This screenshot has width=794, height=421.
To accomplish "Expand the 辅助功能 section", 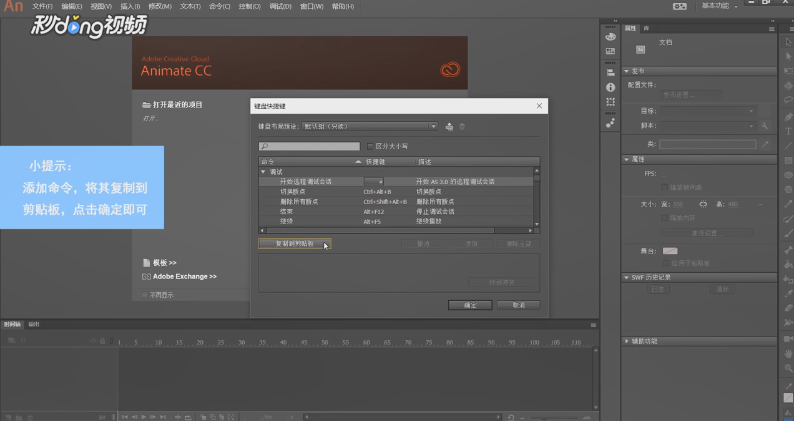I will [626, 341].
